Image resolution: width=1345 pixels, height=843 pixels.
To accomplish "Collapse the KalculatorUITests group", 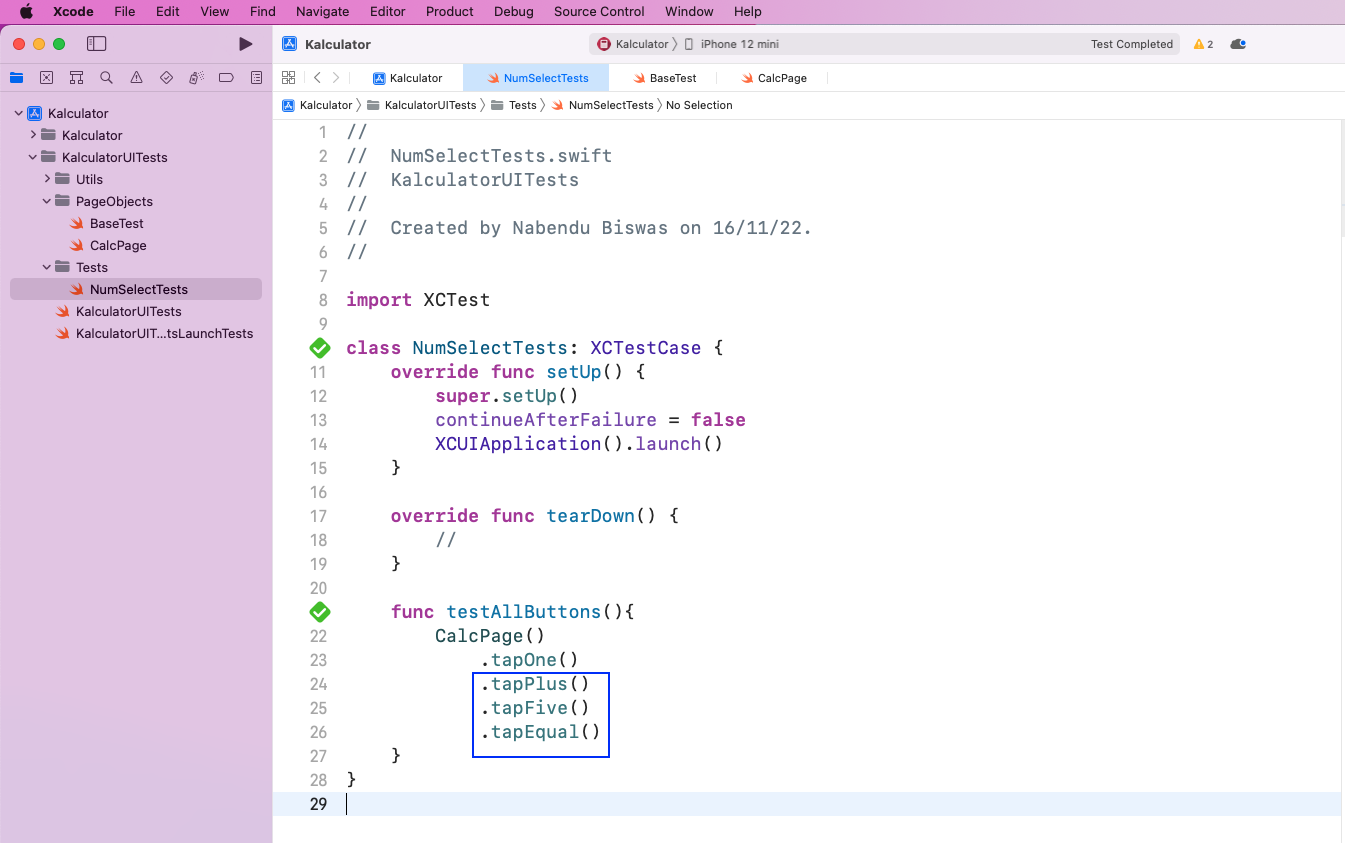I will 33,157.
